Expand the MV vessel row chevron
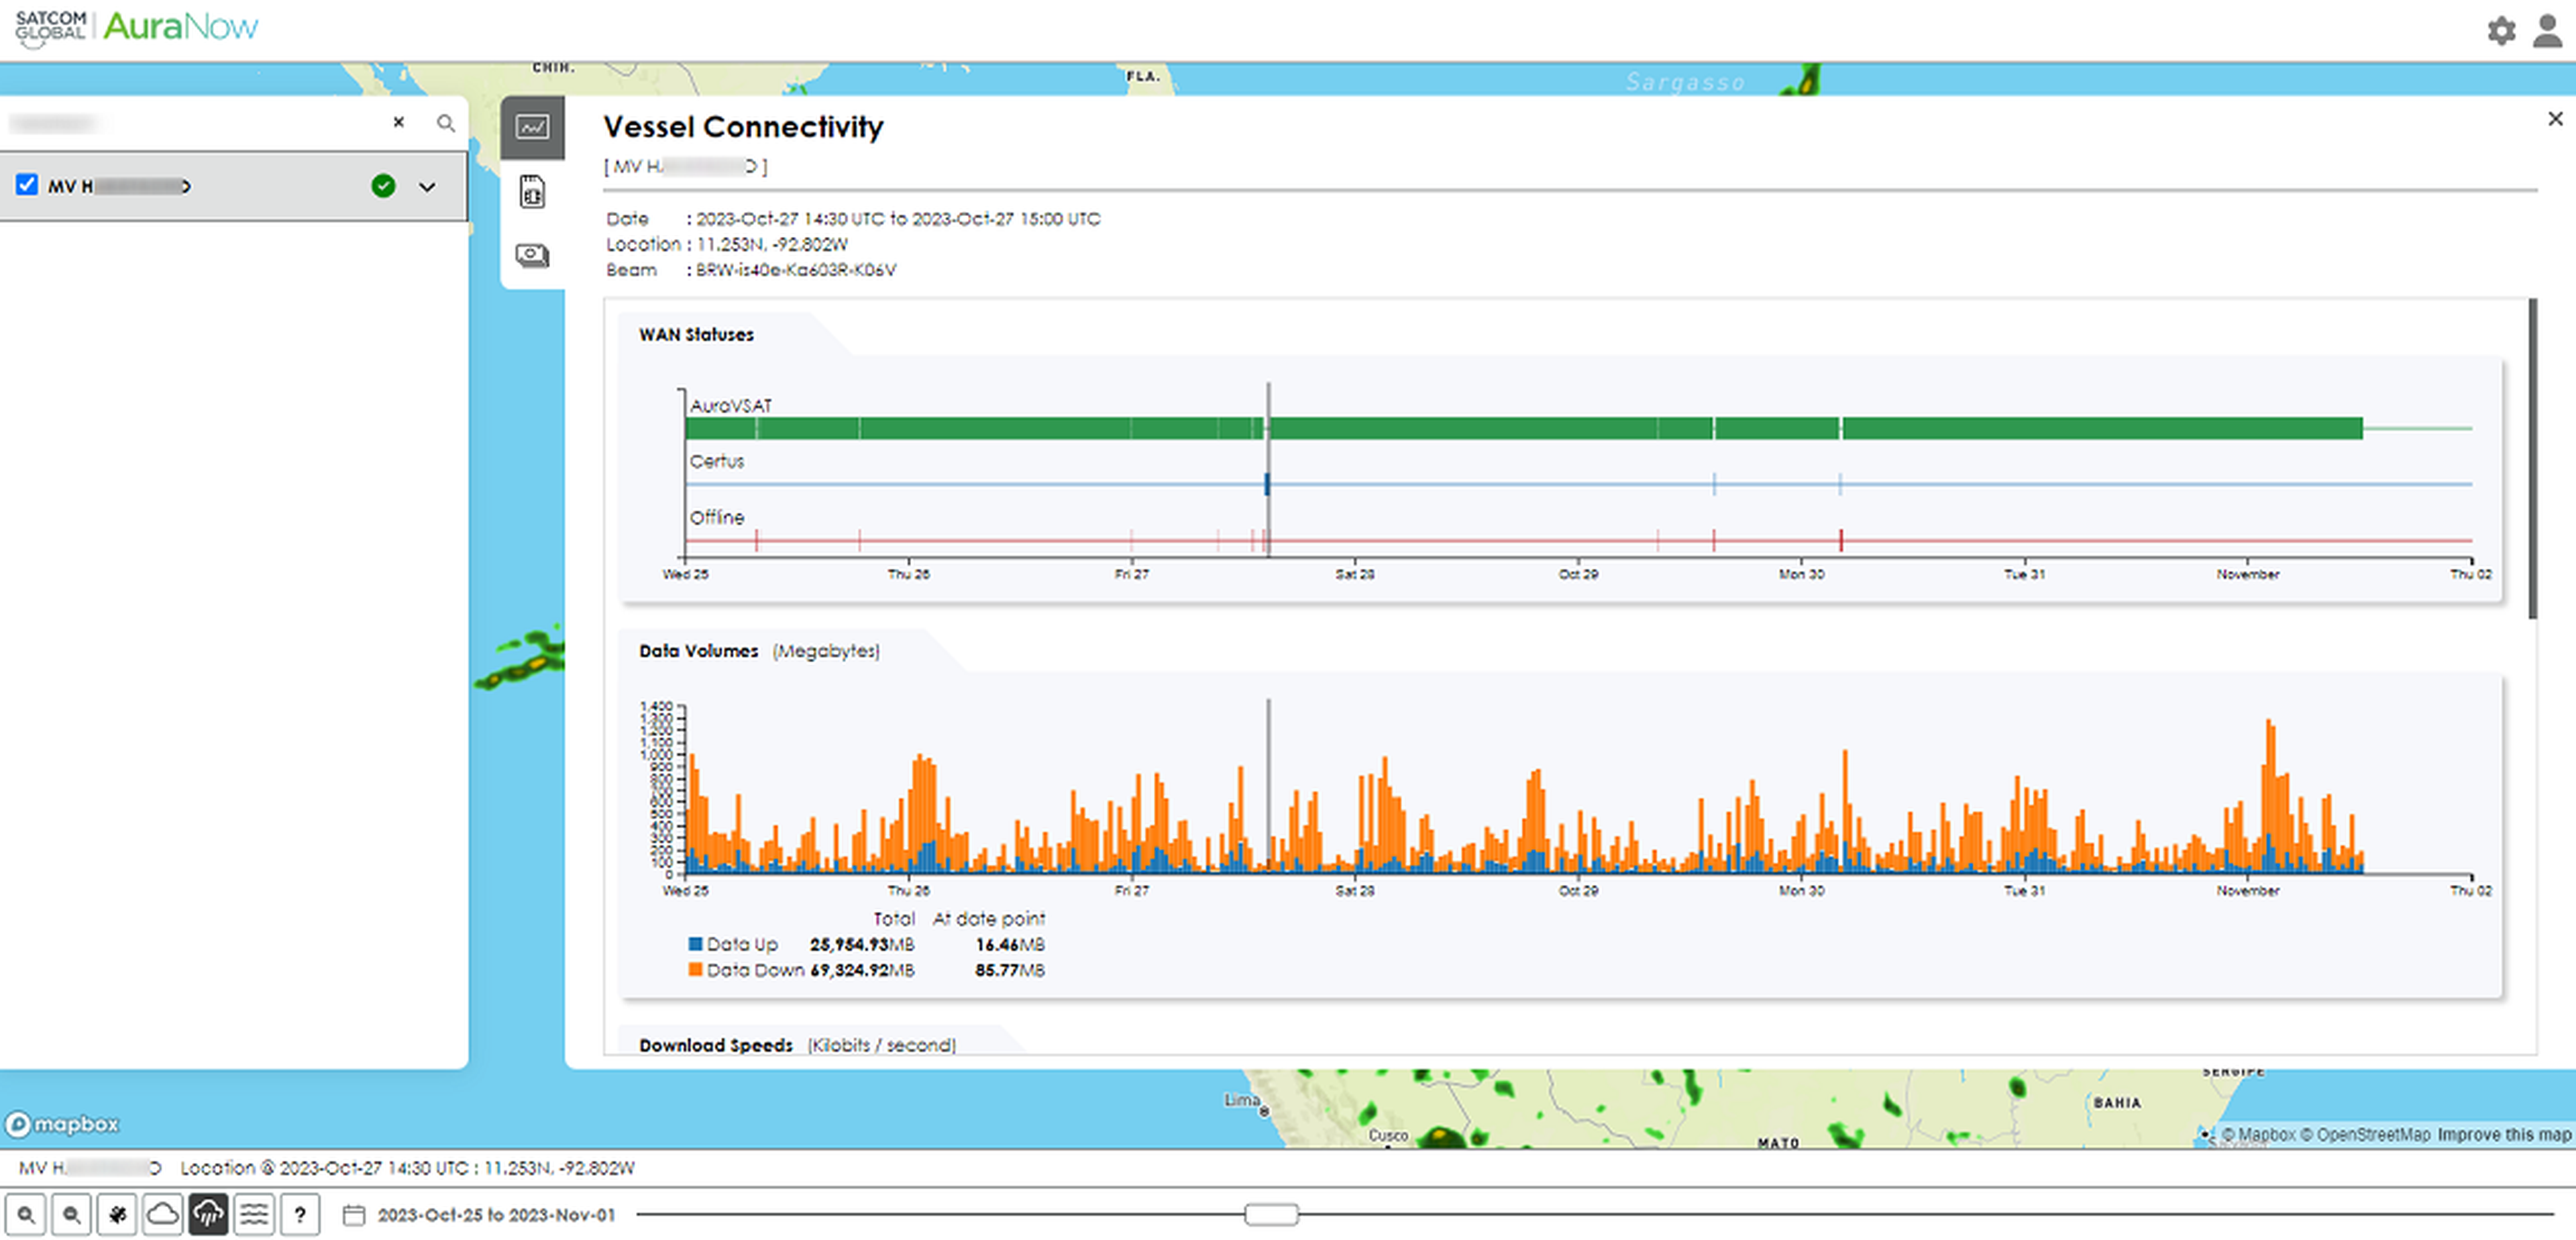 (x=427, y=187)
